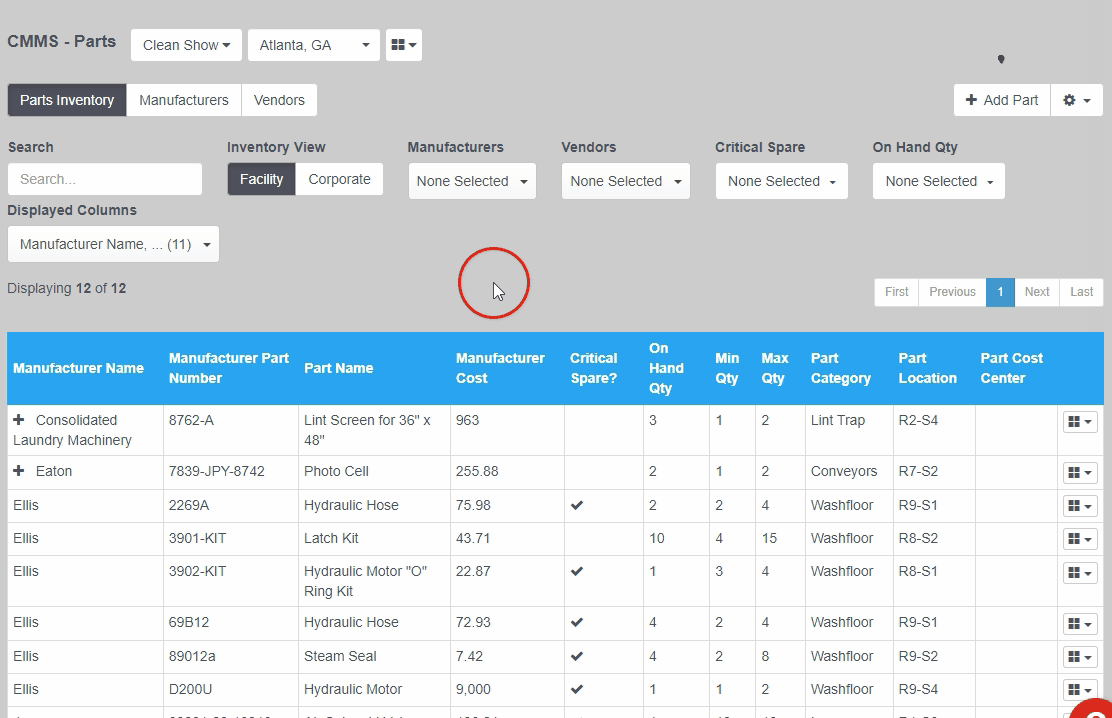Open the Critical Spare filter dropdown
This screenshot has height=718, width=1112.
(x=782, y=181)
